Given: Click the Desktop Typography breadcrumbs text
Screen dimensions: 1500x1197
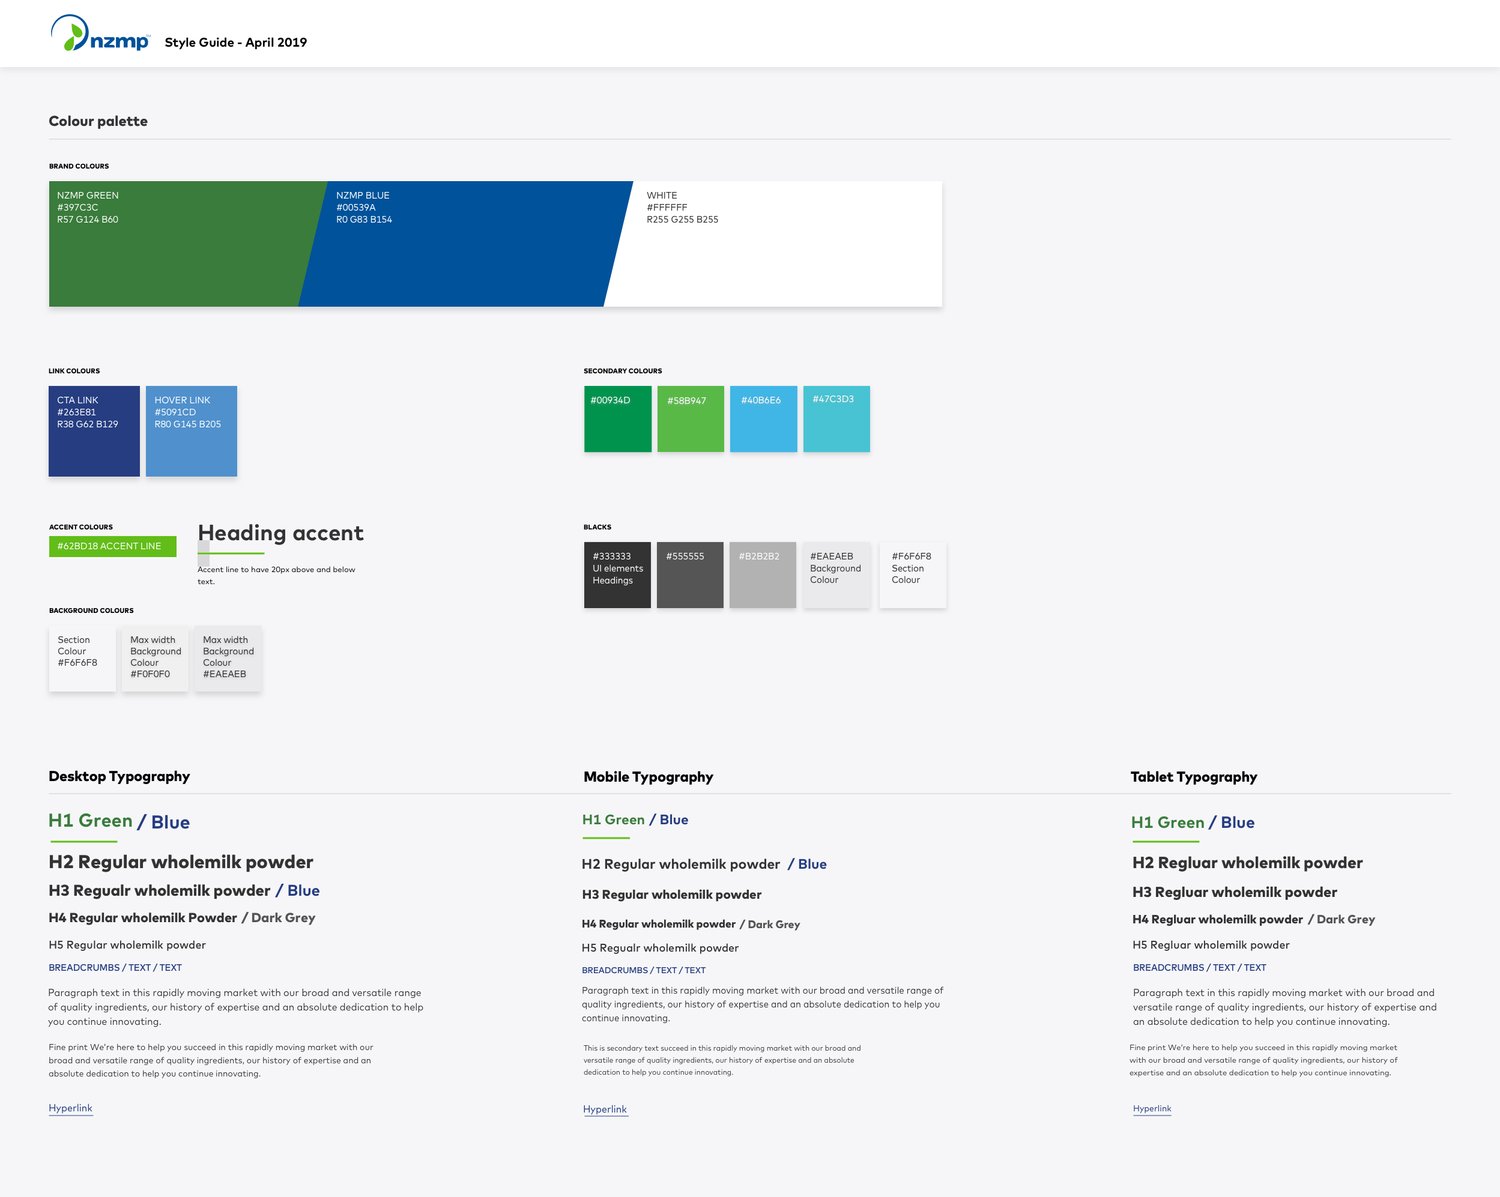Looking at the screenshot, I should pos(115,968).
